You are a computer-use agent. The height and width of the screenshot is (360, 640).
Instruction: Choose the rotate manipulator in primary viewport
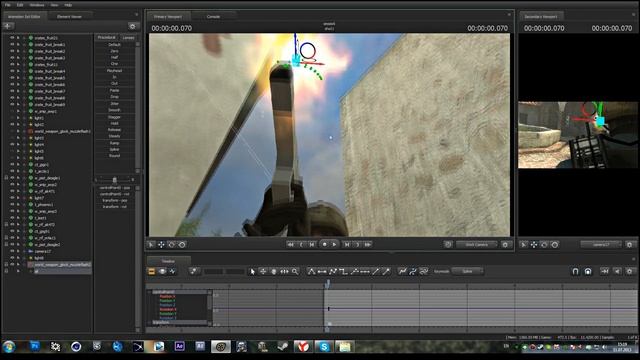[x=172, y=244]
